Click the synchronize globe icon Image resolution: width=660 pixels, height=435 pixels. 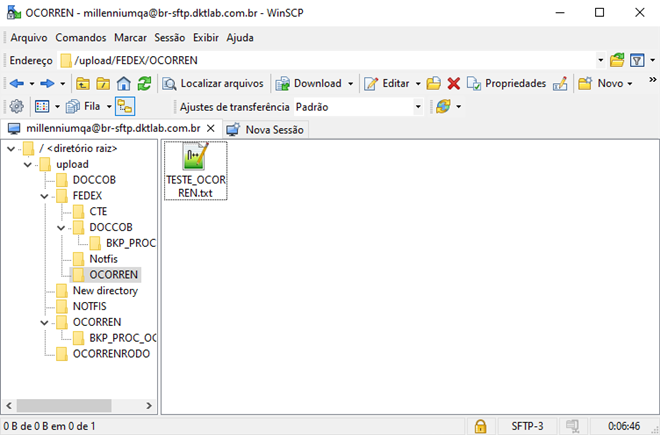click(443, 107)
